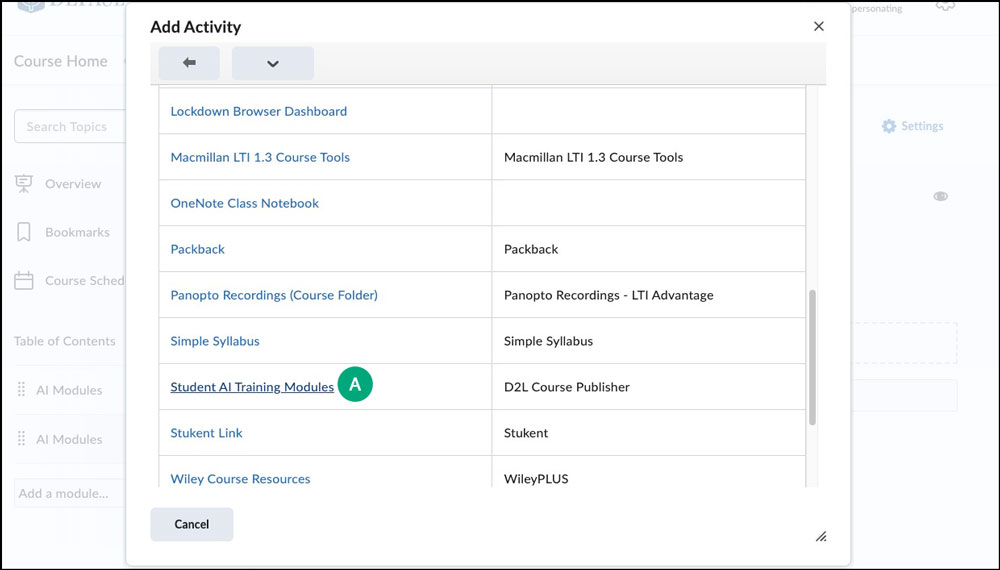Click 'Panopto Recordings - LTI Advantage' text

[608, 295]
